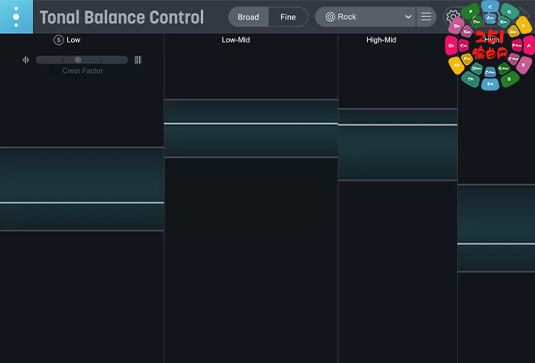The height and width of the screenshot is (363, 535).
Task: Click the Low-Mid band label
Action: pos(236,40)
